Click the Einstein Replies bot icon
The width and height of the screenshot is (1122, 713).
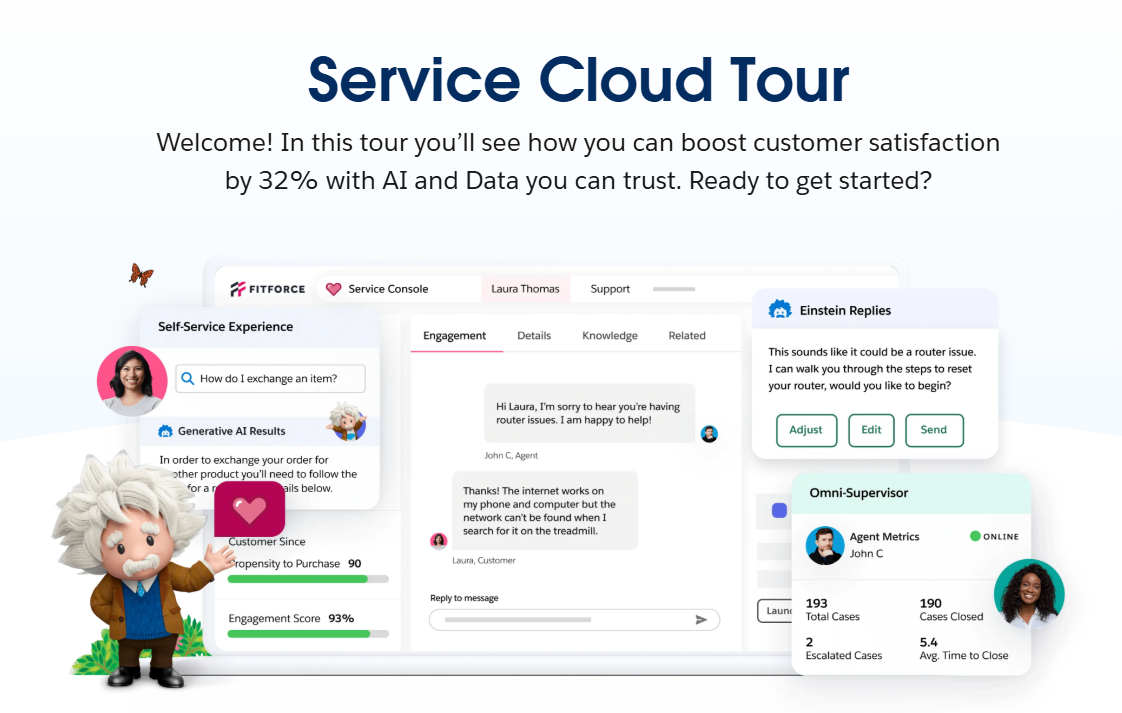[x=780, y=310]
